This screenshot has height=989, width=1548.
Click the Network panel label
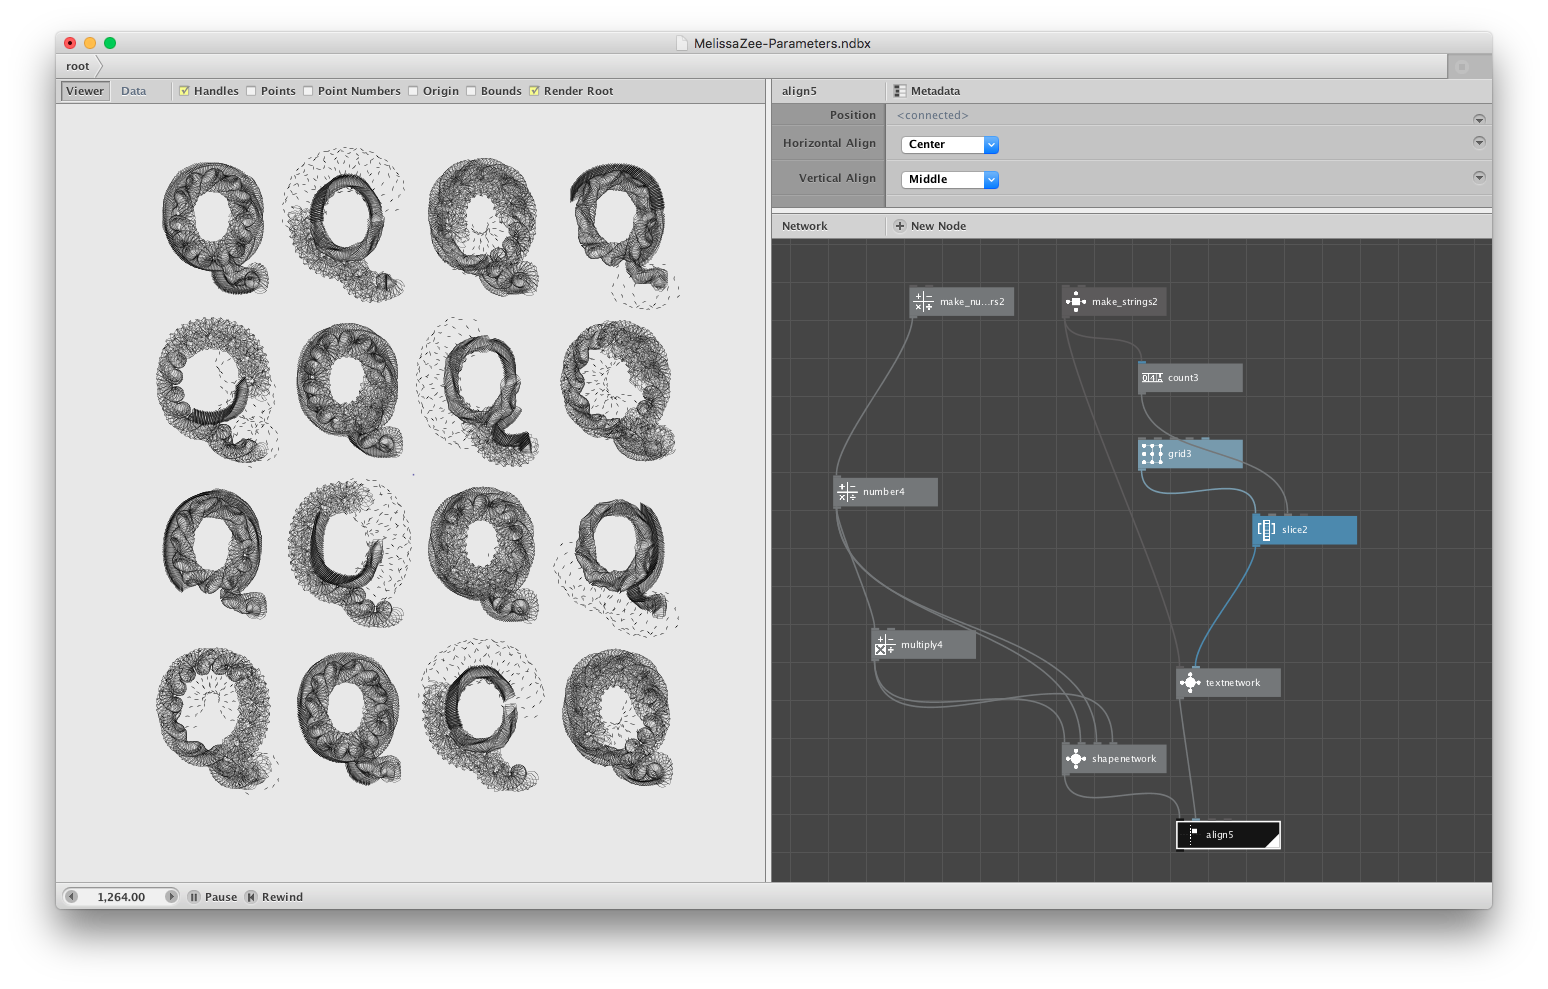click(805, 226)
